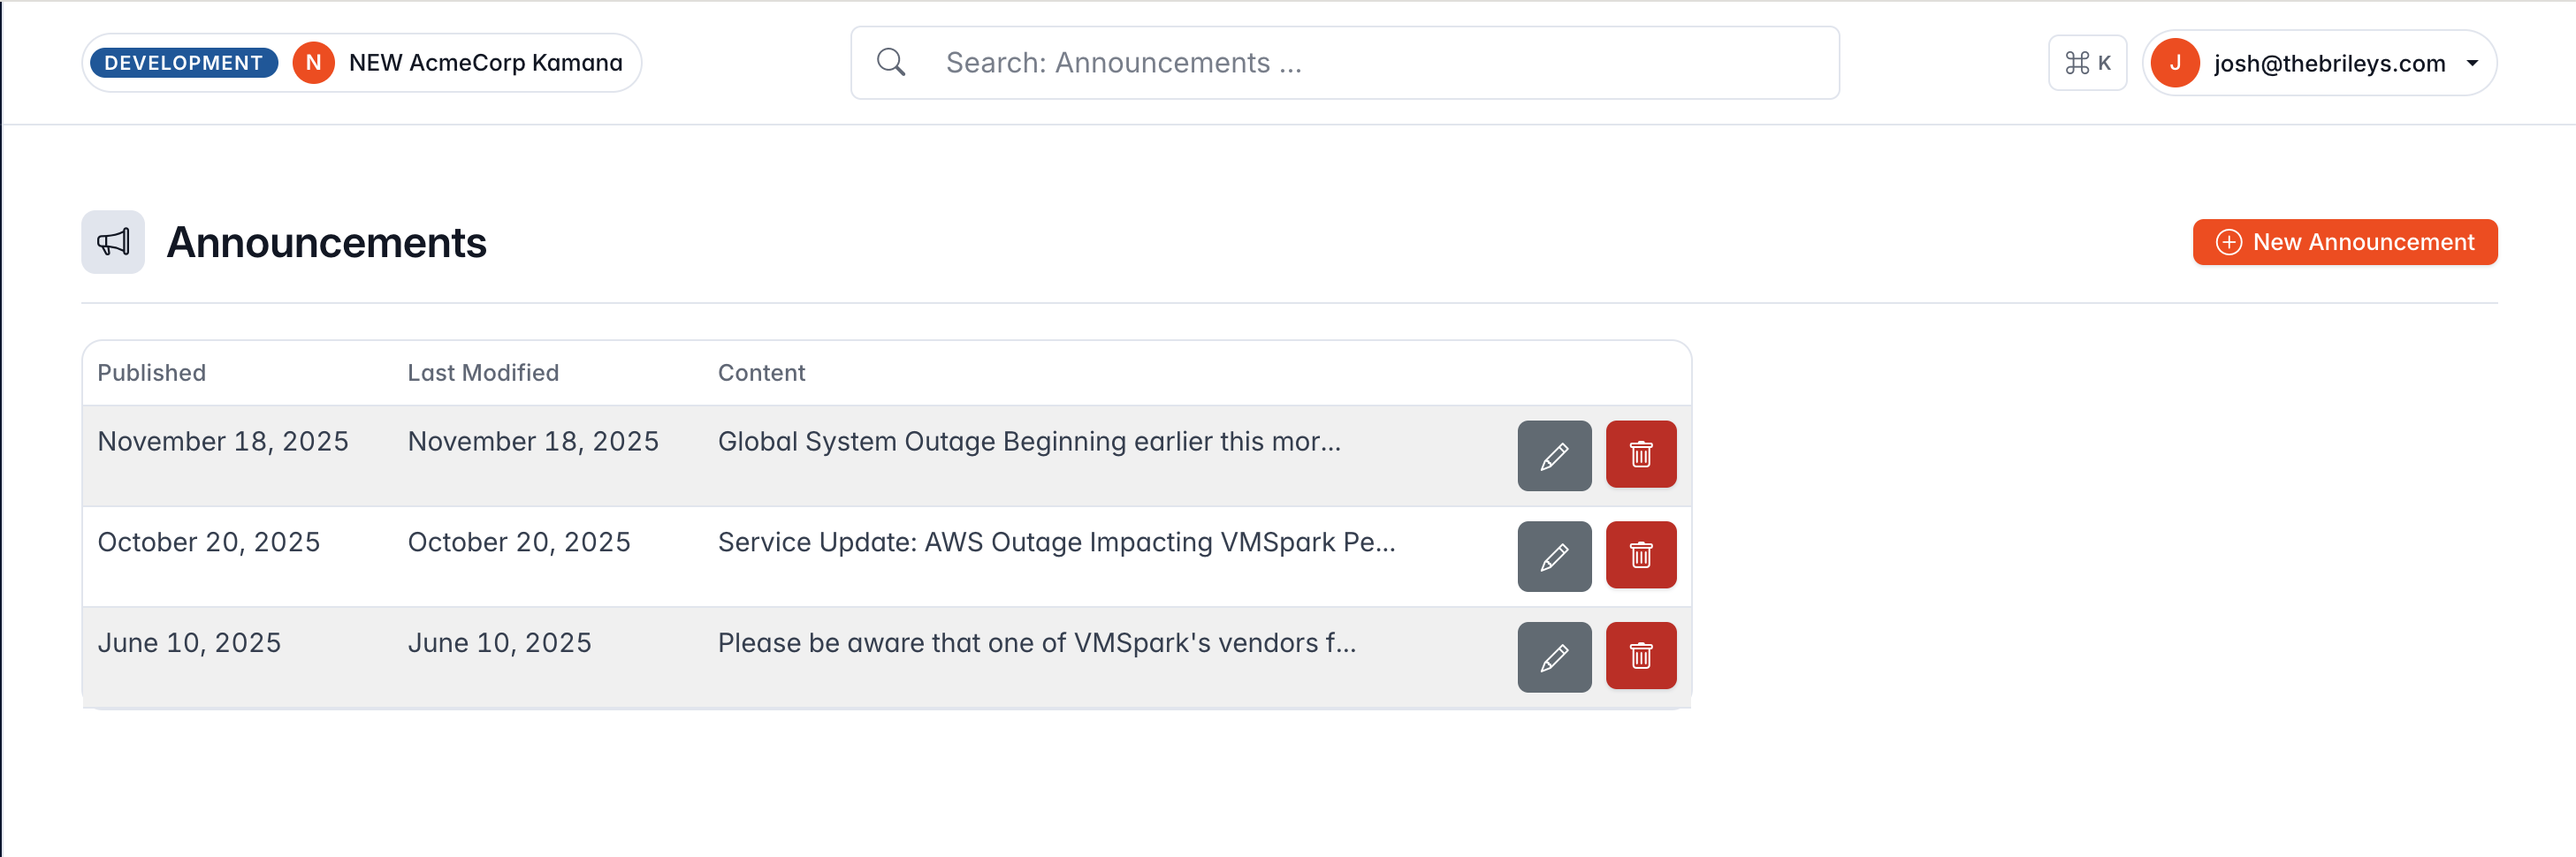Open the NEW AcmeCorp Kamana workspace switcher
2576x857 pixels.
pyautogui.click(x=485, y=62)
